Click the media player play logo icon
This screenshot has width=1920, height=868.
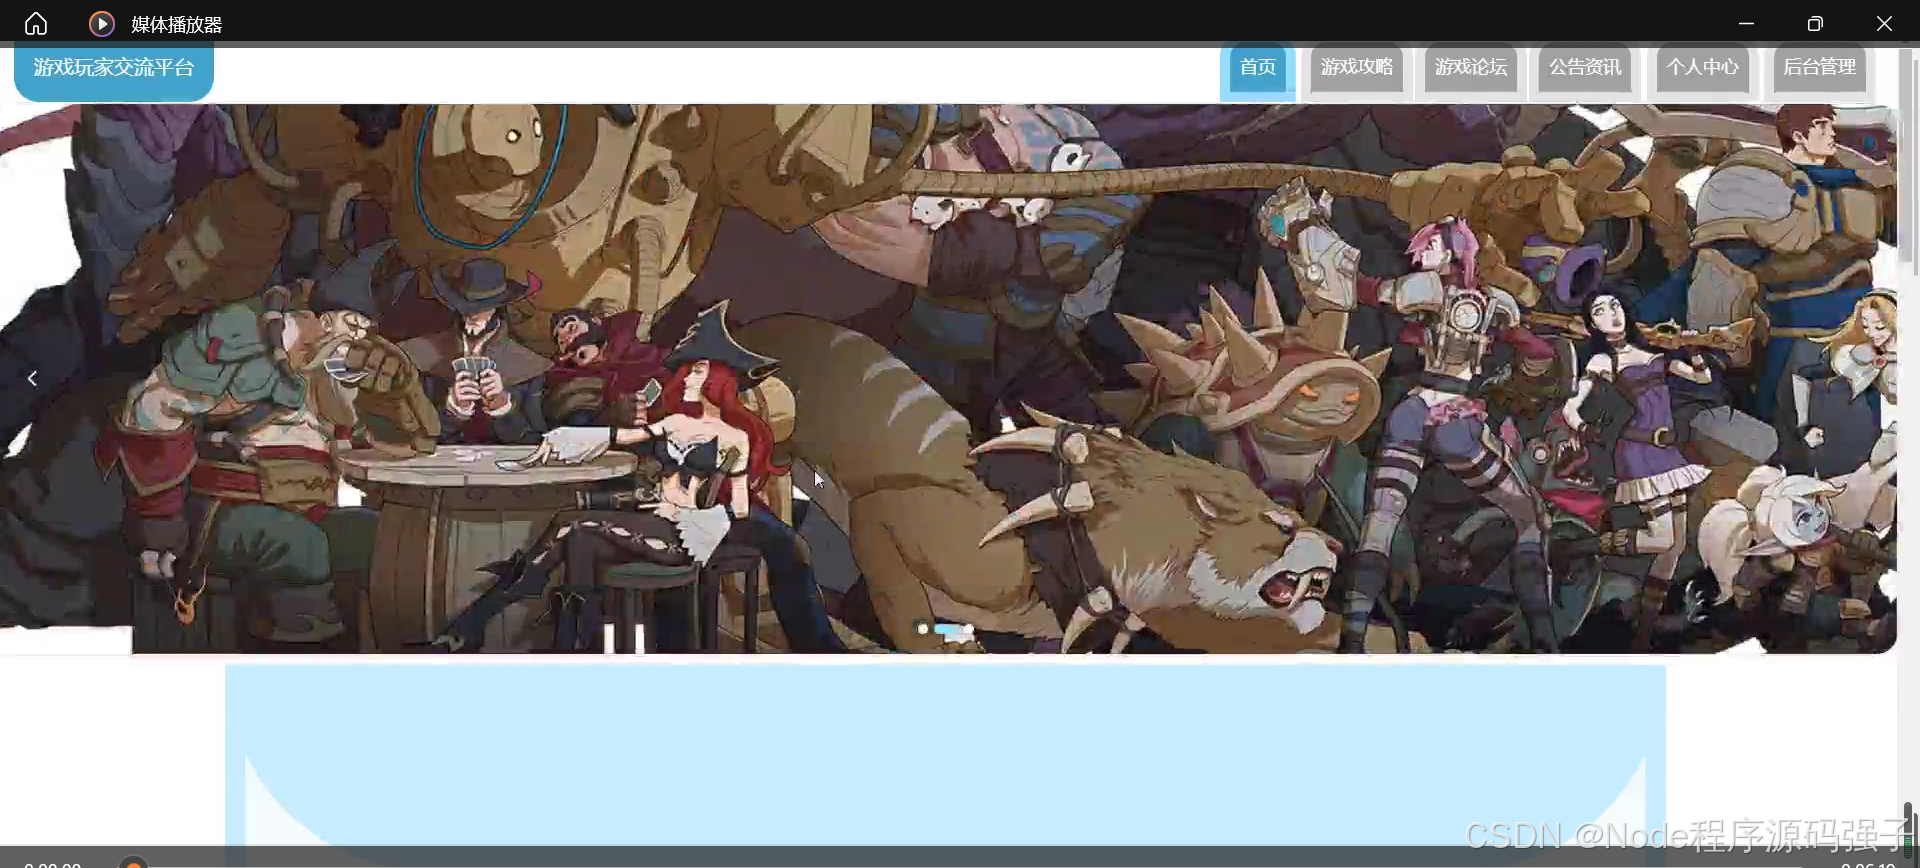[101, 23]
